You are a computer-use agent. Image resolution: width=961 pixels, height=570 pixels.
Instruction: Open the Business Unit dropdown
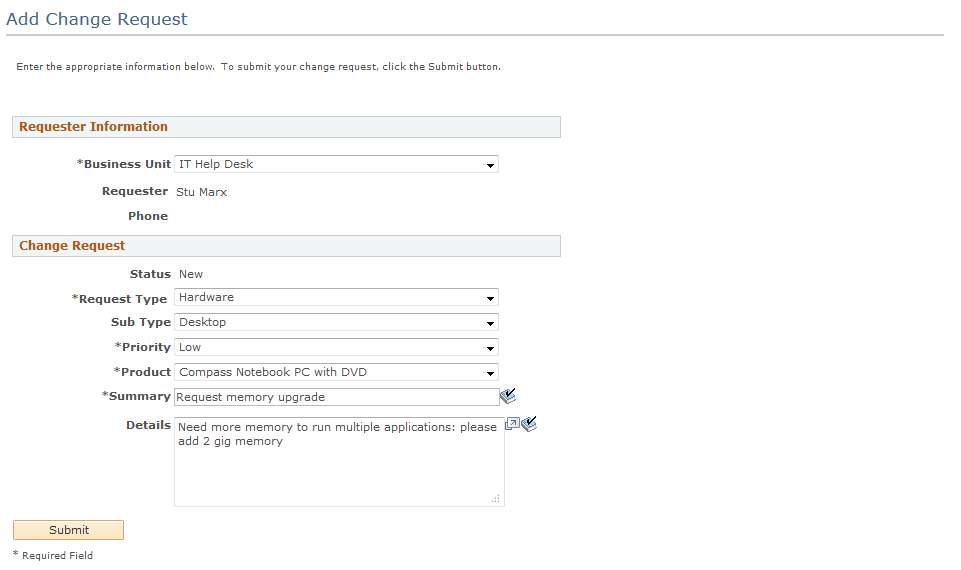tap(336, 164)
